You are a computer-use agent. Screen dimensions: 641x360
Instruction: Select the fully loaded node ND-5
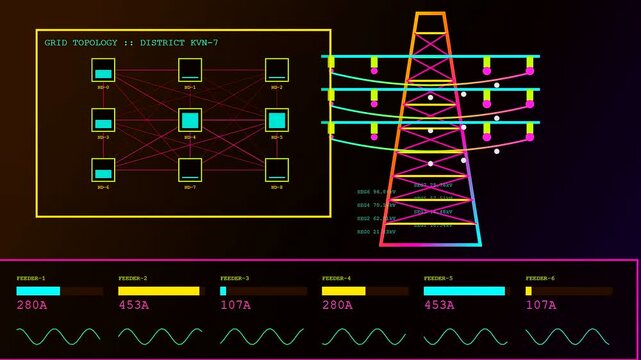[277, 120]
